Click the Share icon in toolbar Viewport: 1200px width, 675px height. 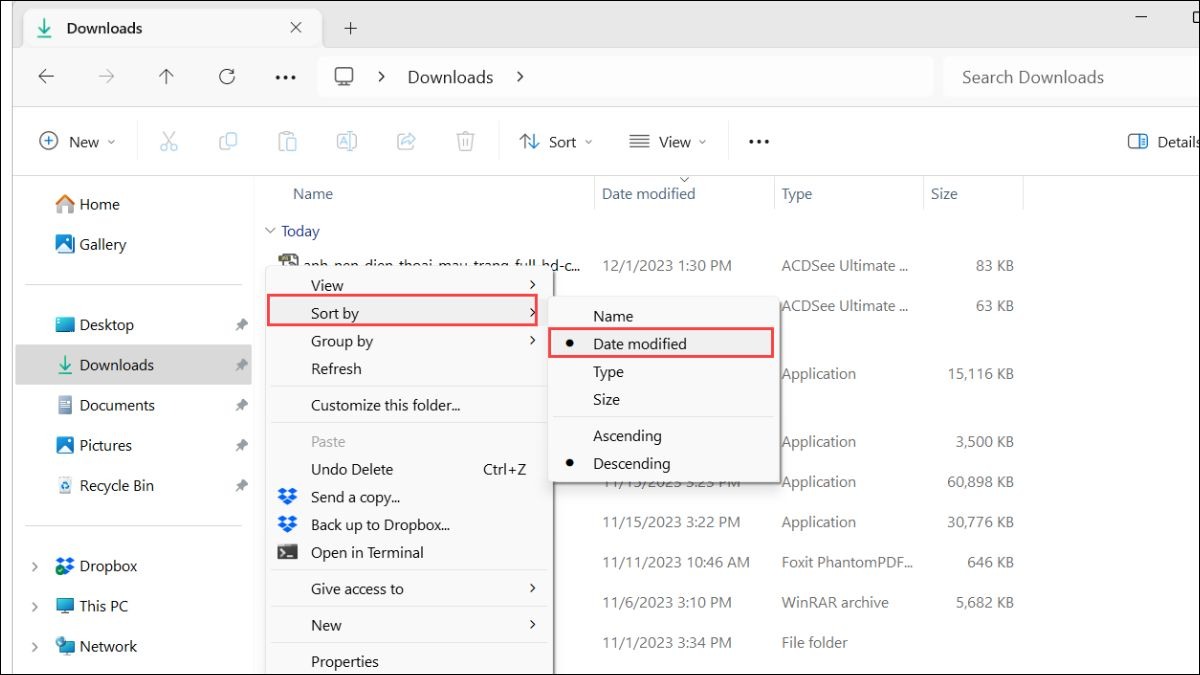coord(406,142)
